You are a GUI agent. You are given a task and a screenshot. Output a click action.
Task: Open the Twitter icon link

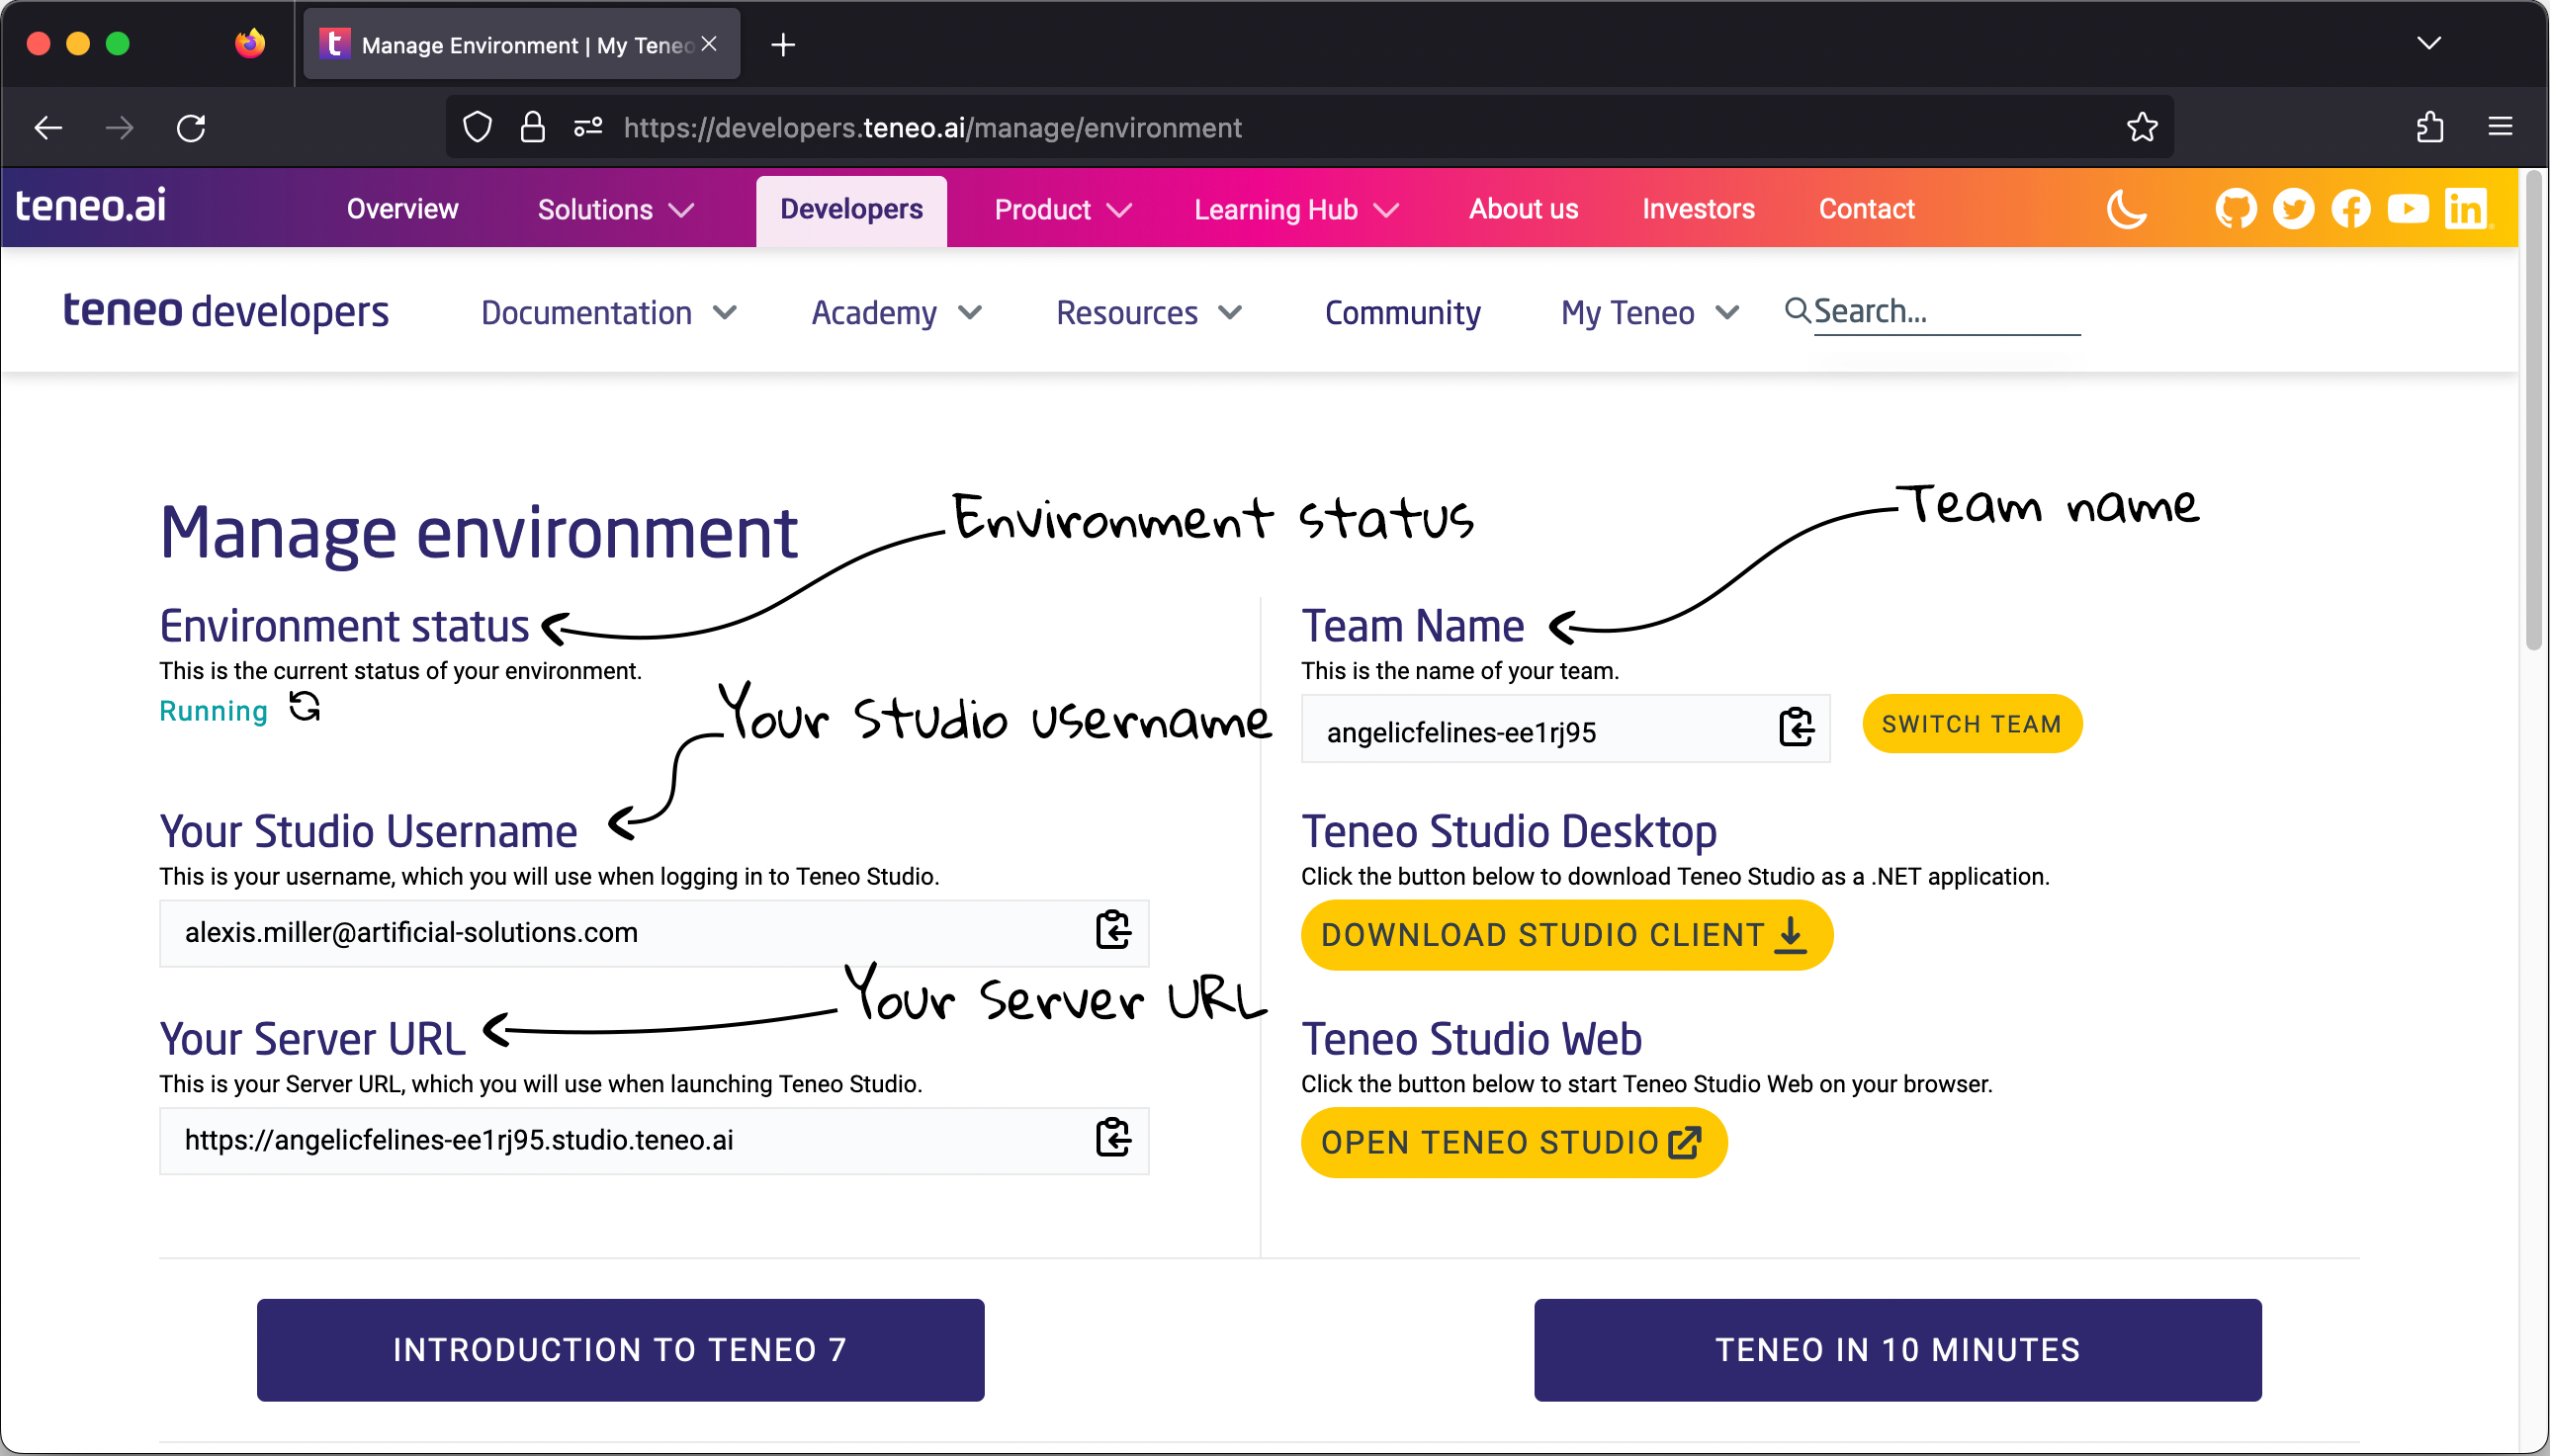tap(2293, 209)
